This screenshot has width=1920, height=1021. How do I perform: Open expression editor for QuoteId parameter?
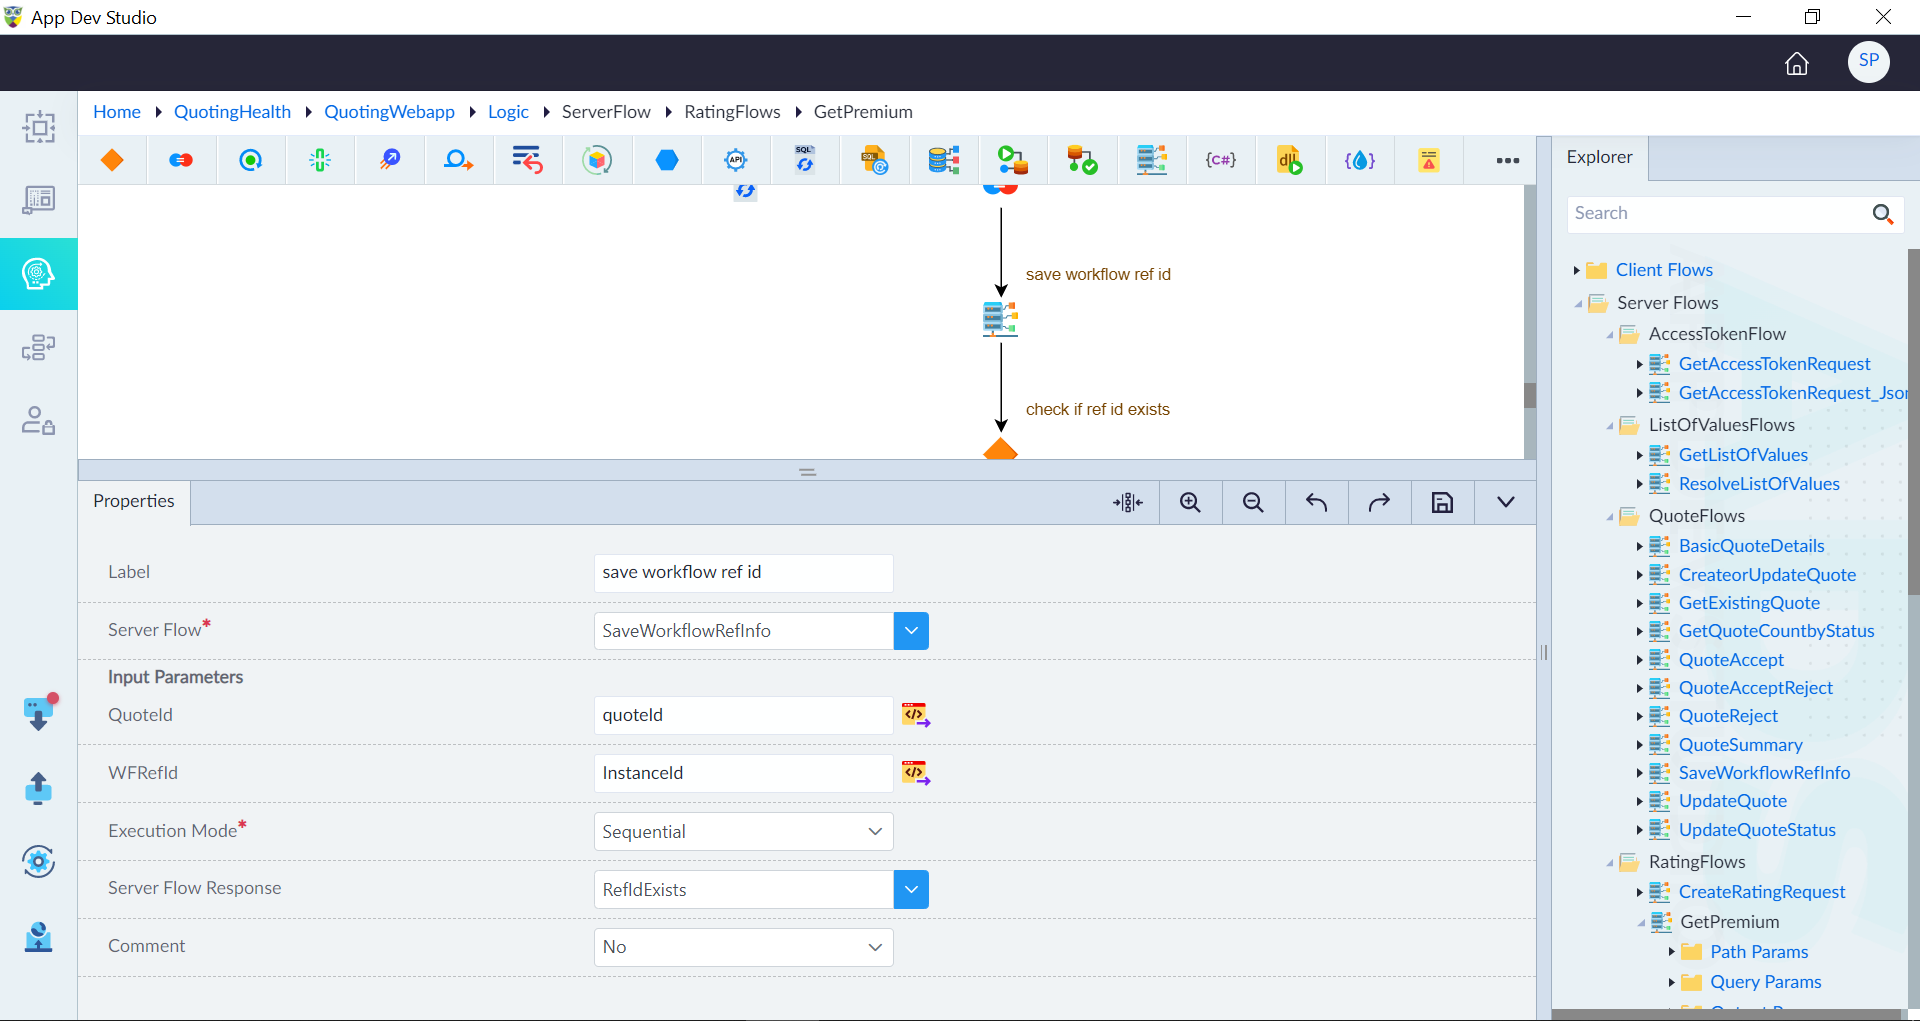click(915, 715)
